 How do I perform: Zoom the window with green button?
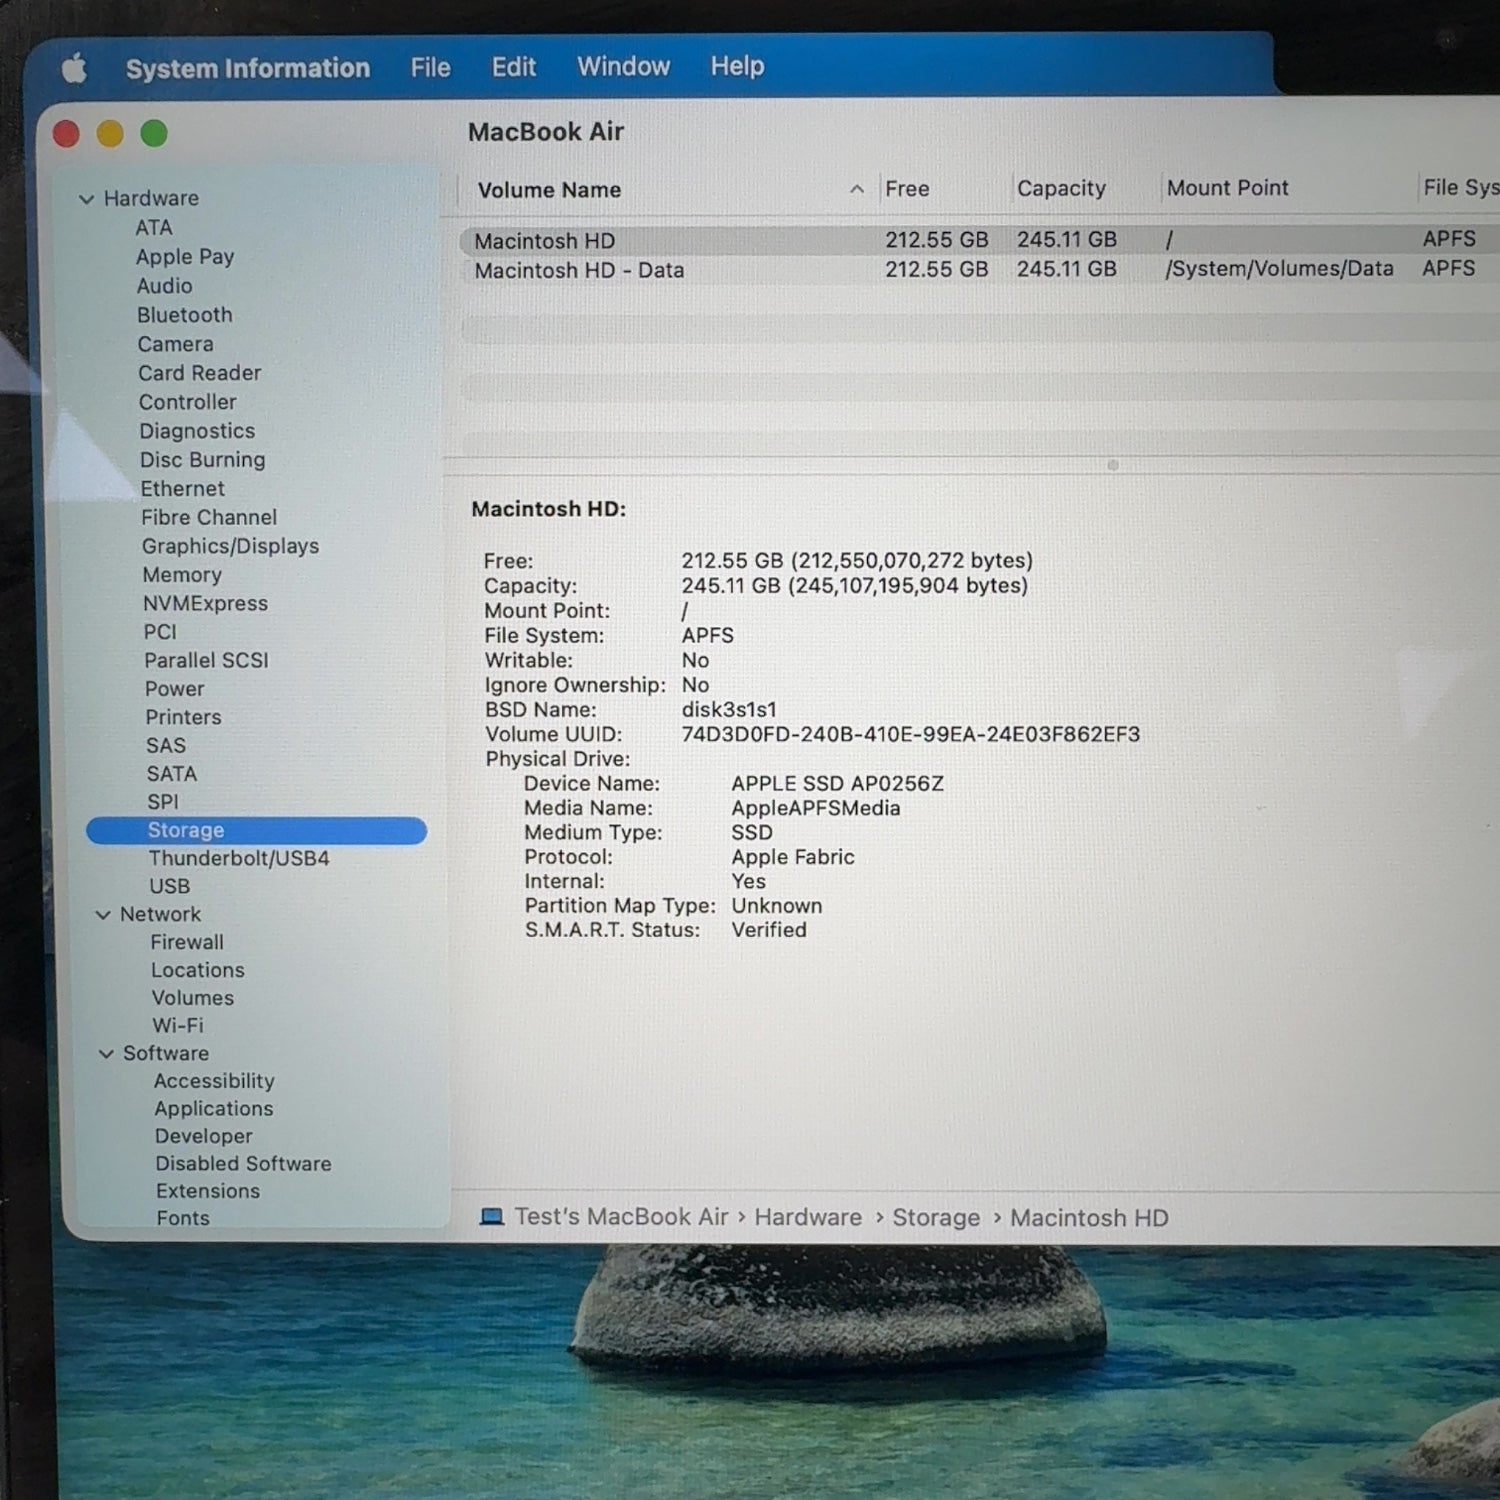[154, 133]
